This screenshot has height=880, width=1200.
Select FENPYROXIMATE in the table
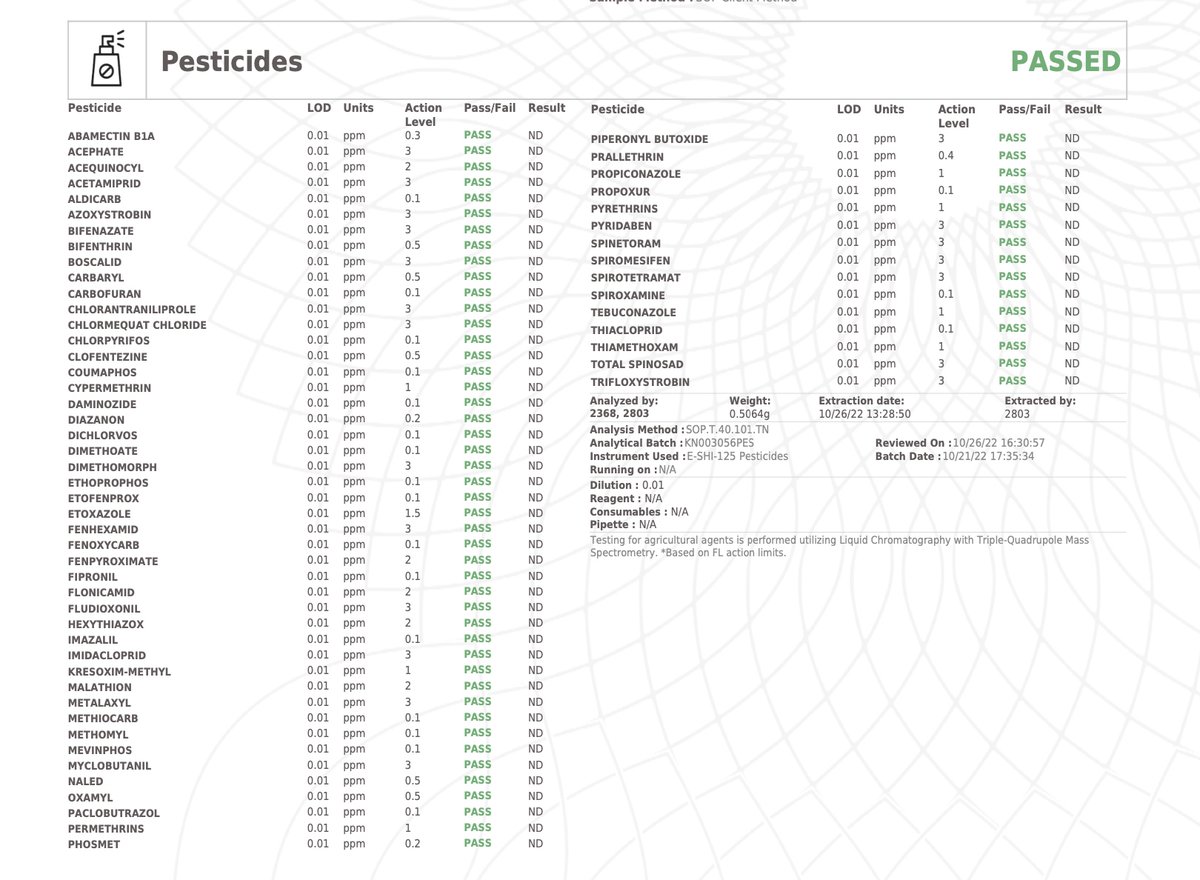[x=113, y=561]
